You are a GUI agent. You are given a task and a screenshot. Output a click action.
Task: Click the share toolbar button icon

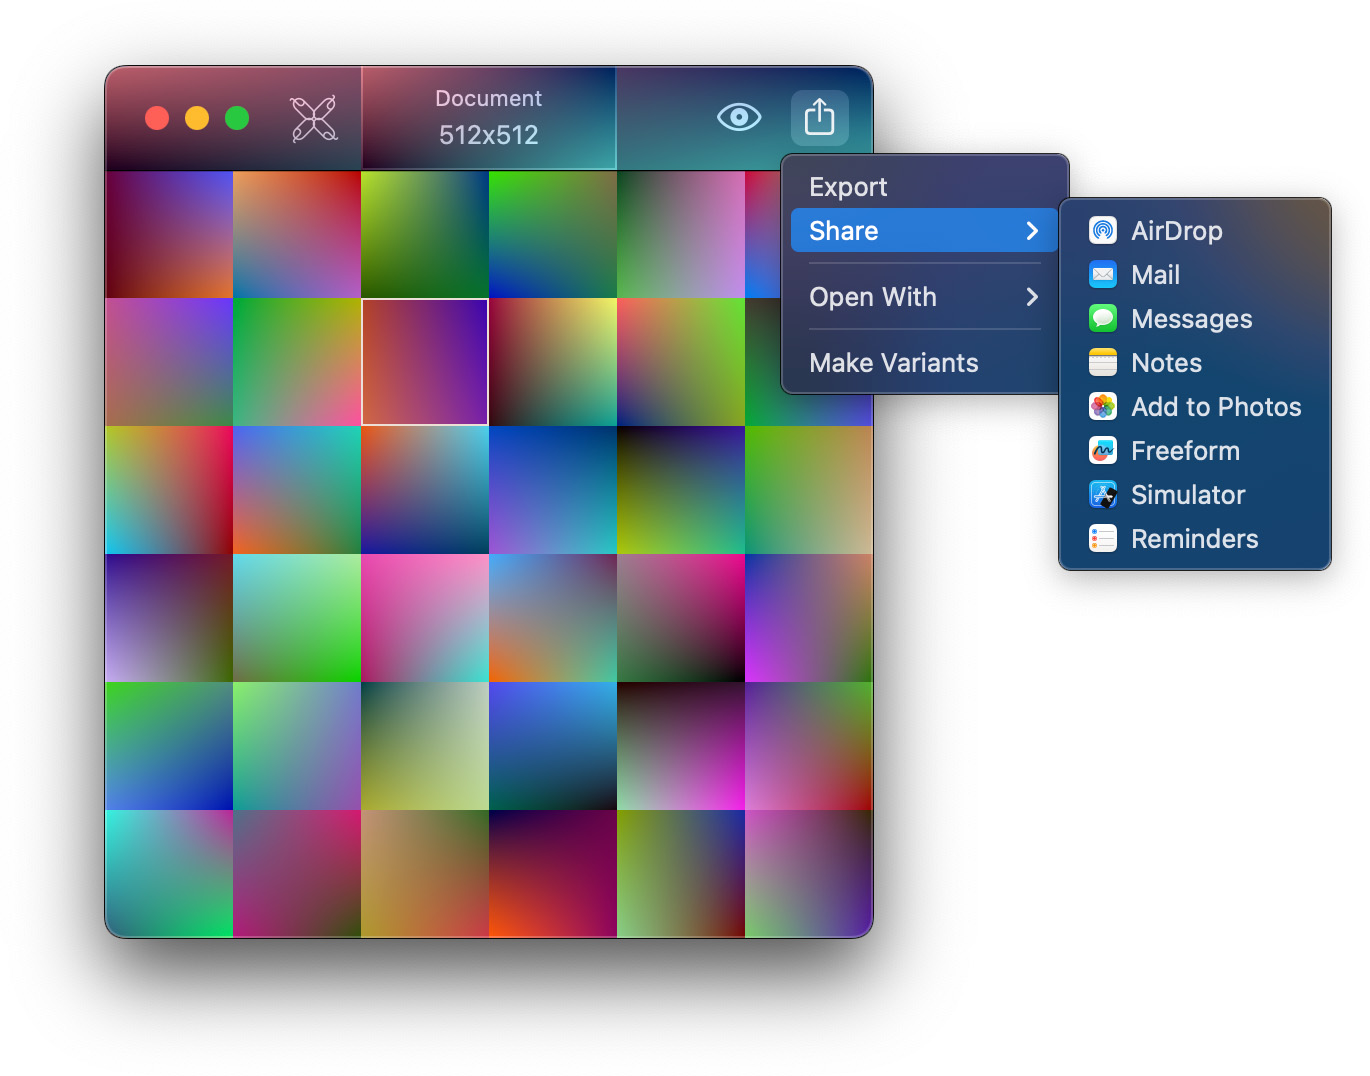click(x=819, y=118)
